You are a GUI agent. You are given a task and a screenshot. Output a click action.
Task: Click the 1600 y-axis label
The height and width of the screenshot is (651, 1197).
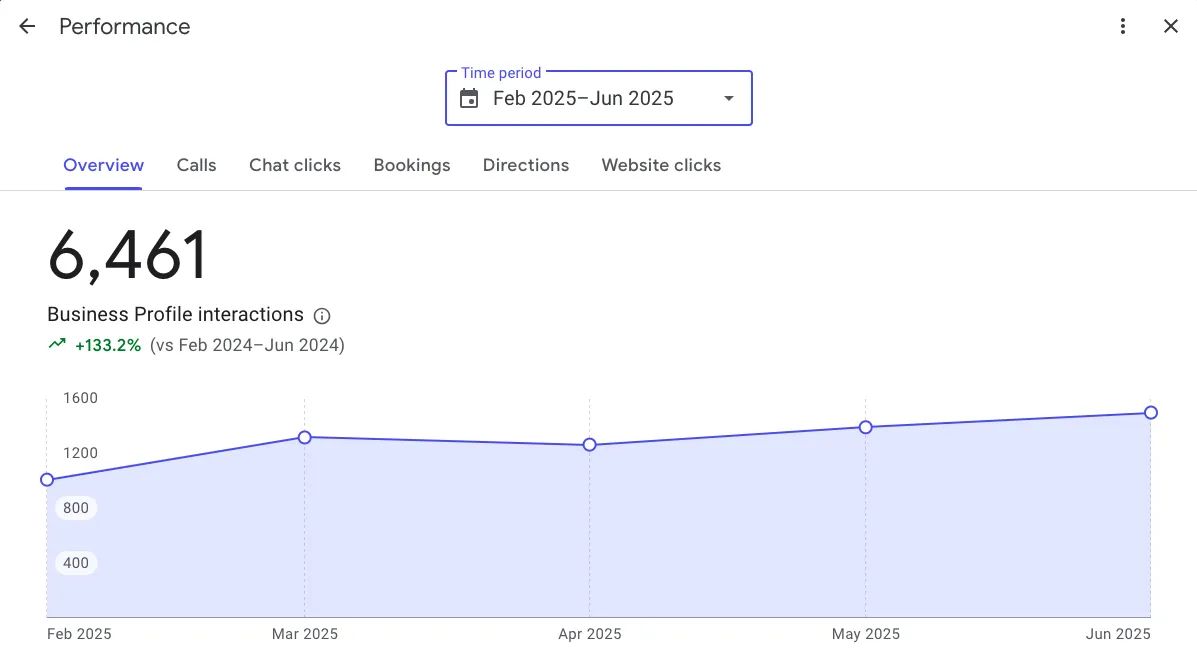[80, 398]
